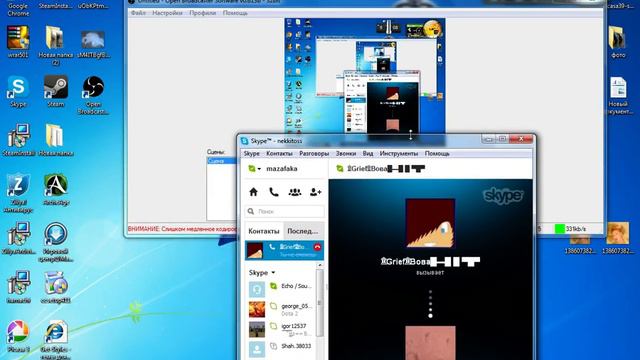
Task: Open the Skype home icon
Action: click(253, 192)
